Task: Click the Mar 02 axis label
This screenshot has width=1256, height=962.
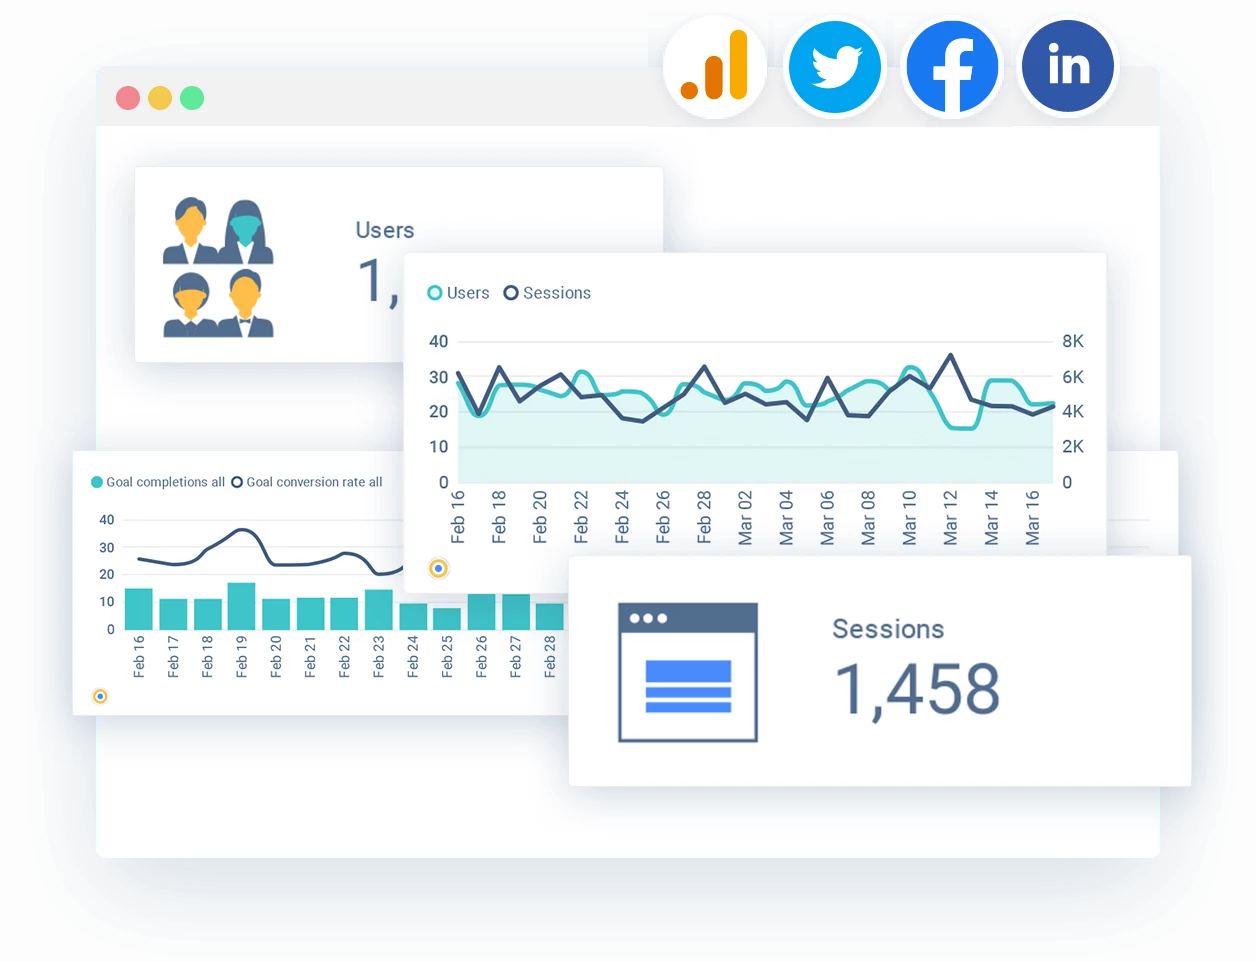Action: (x=745, y=517)
